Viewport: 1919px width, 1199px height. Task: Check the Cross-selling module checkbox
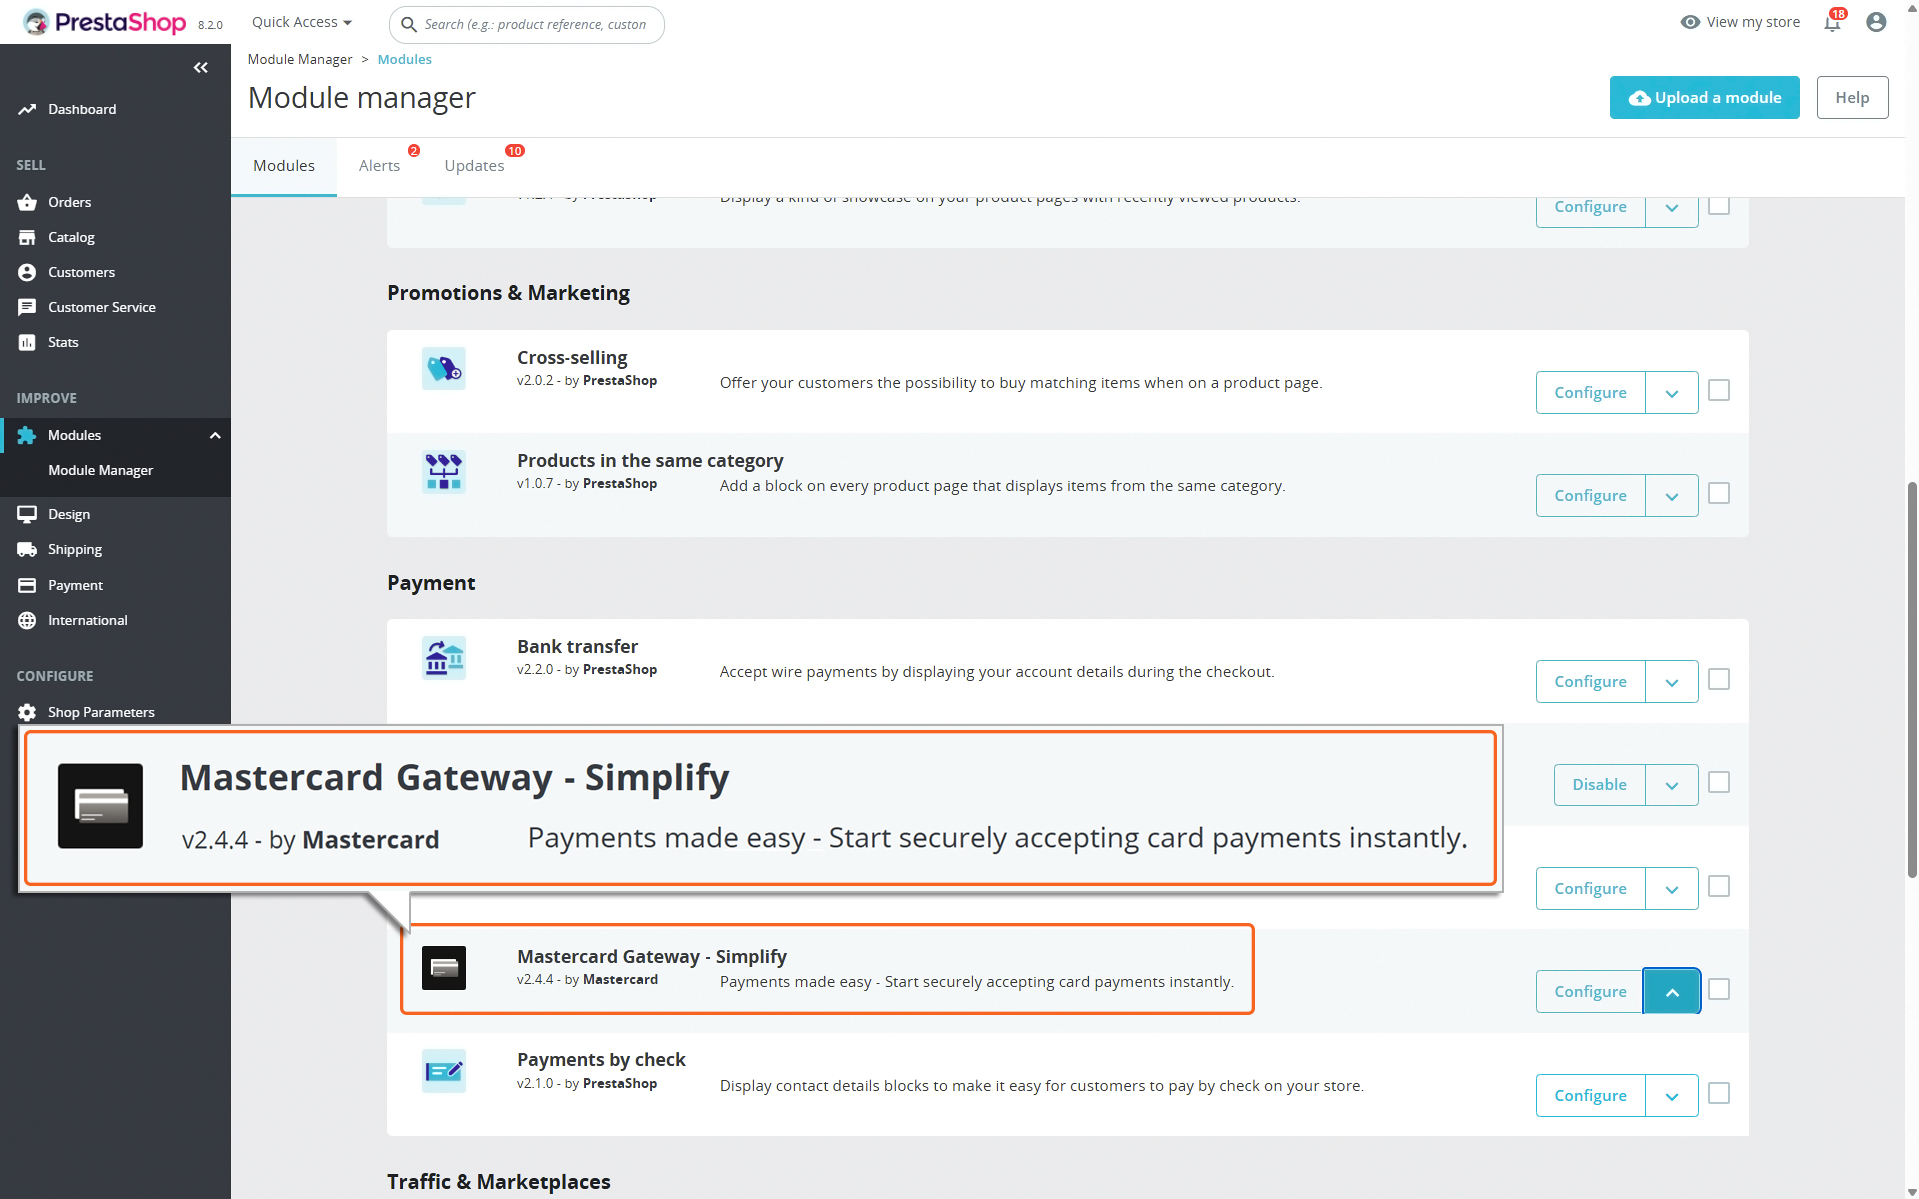(1719, 390)
